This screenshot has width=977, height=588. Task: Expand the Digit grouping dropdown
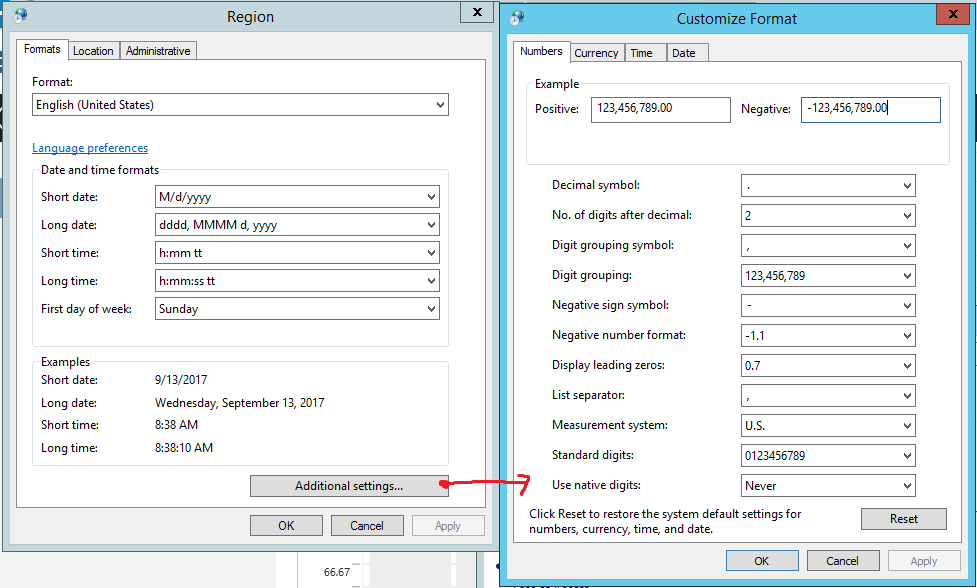coord(828,275)
